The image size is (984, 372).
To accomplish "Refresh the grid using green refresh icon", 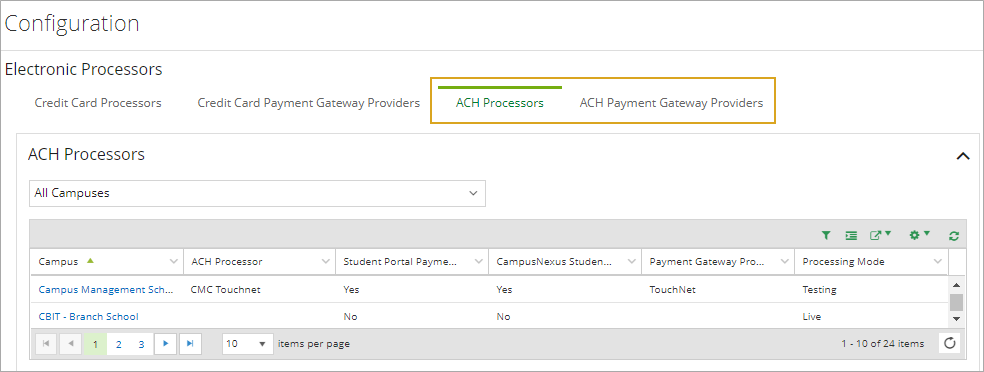I will pos(954,236).
